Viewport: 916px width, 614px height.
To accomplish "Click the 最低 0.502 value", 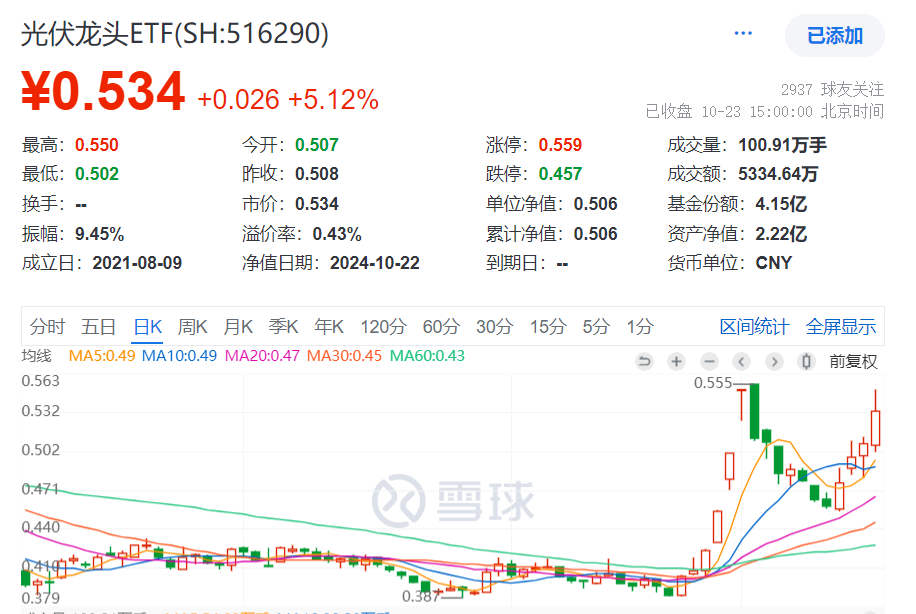I will coord(96,174).
